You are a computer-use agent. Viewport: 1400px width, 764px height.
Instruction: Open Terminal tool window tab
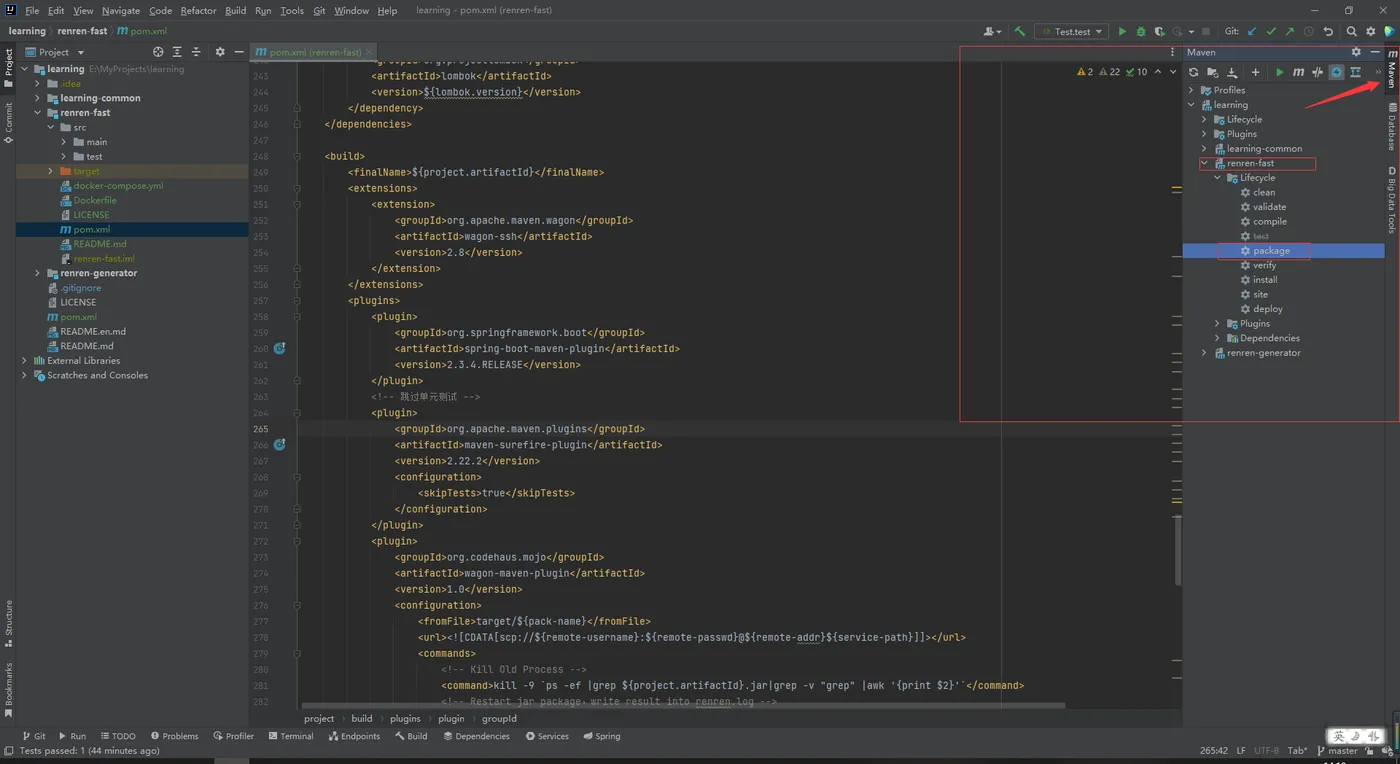point(290,736)
